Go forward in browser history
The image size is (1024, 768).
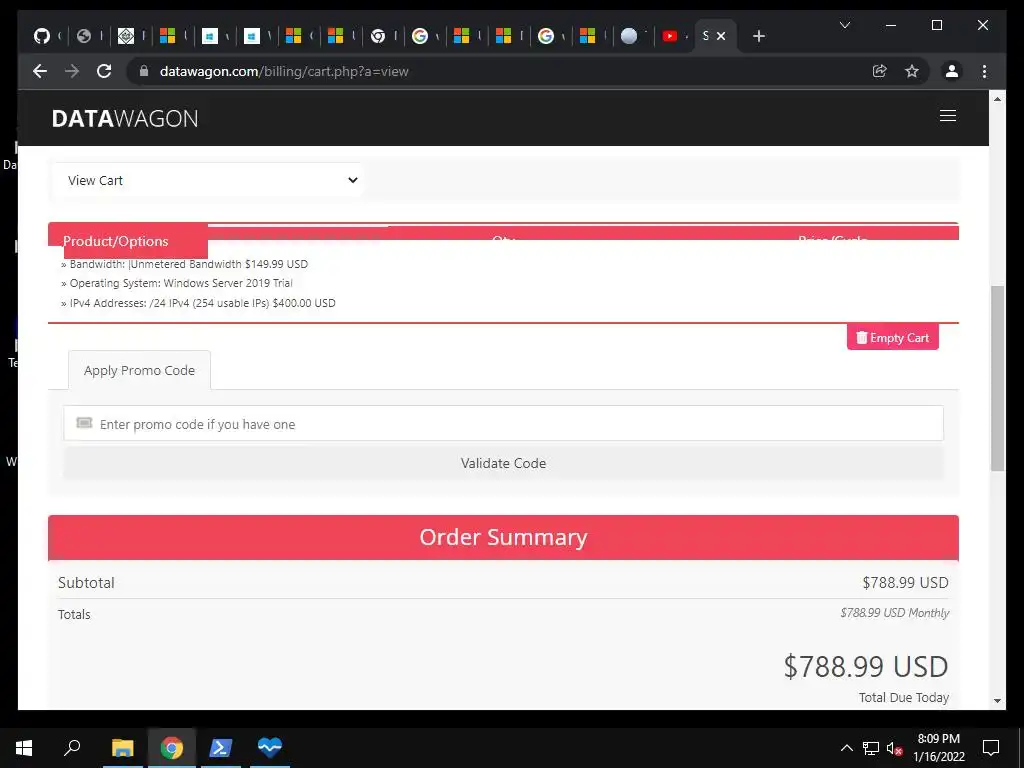coord(72,71)
